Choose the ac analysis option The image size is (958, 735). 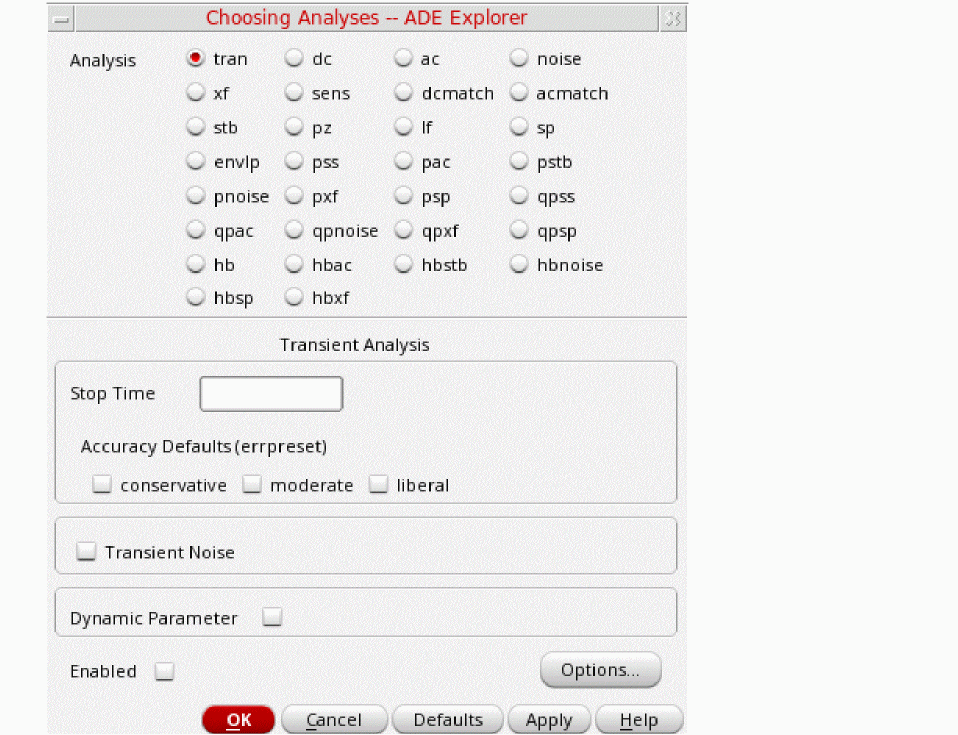pyautogui.click(x=403, y=59)
